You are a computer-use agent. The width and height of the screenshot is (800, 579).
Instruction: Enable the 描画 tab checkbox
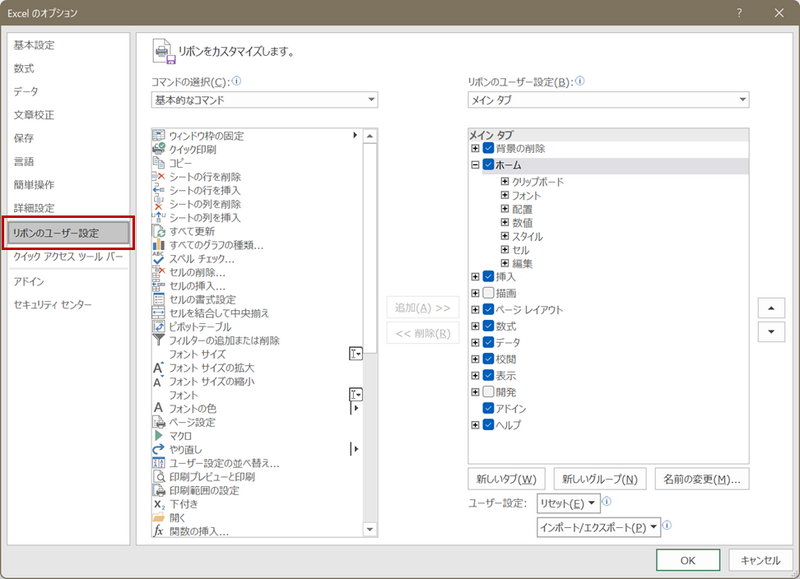pyautogui.click(x=488, y=293)
